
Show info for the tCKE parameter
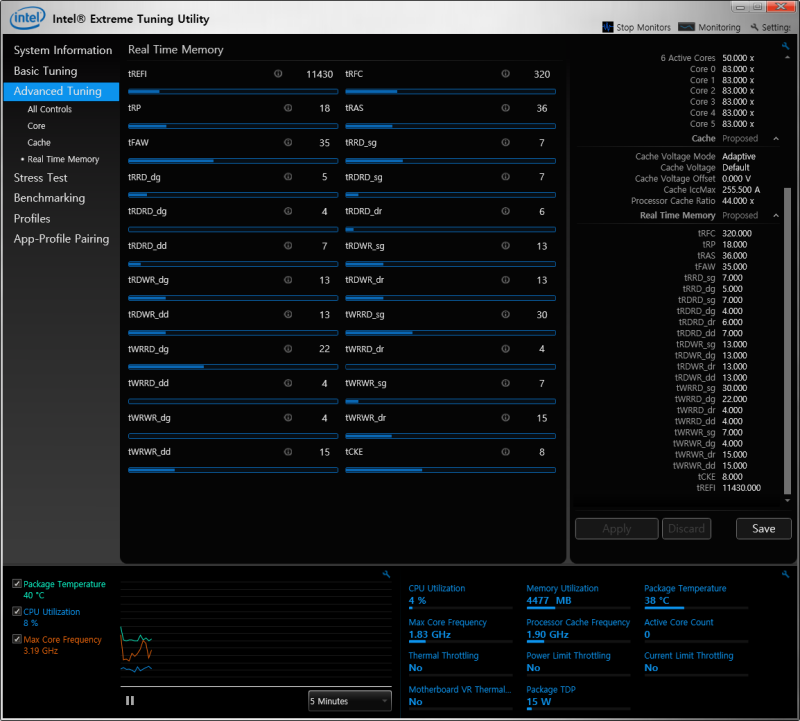pyautogui.click(x=505, y=452)
